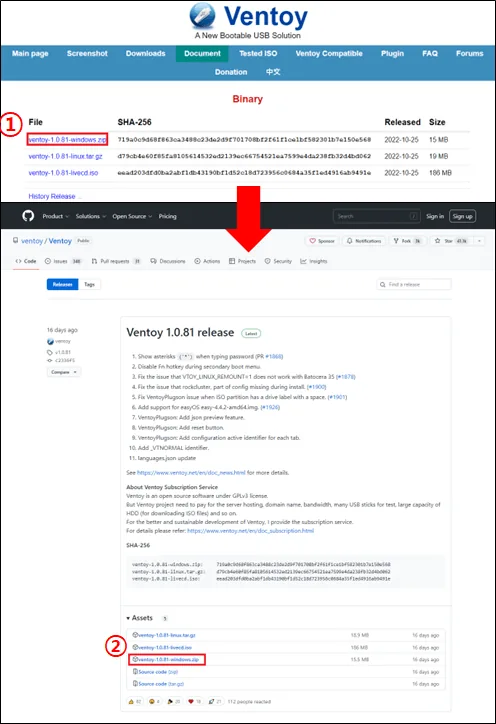The image size is (496, 724).
Task: Open the Document tab
Action: pos(202,54)
